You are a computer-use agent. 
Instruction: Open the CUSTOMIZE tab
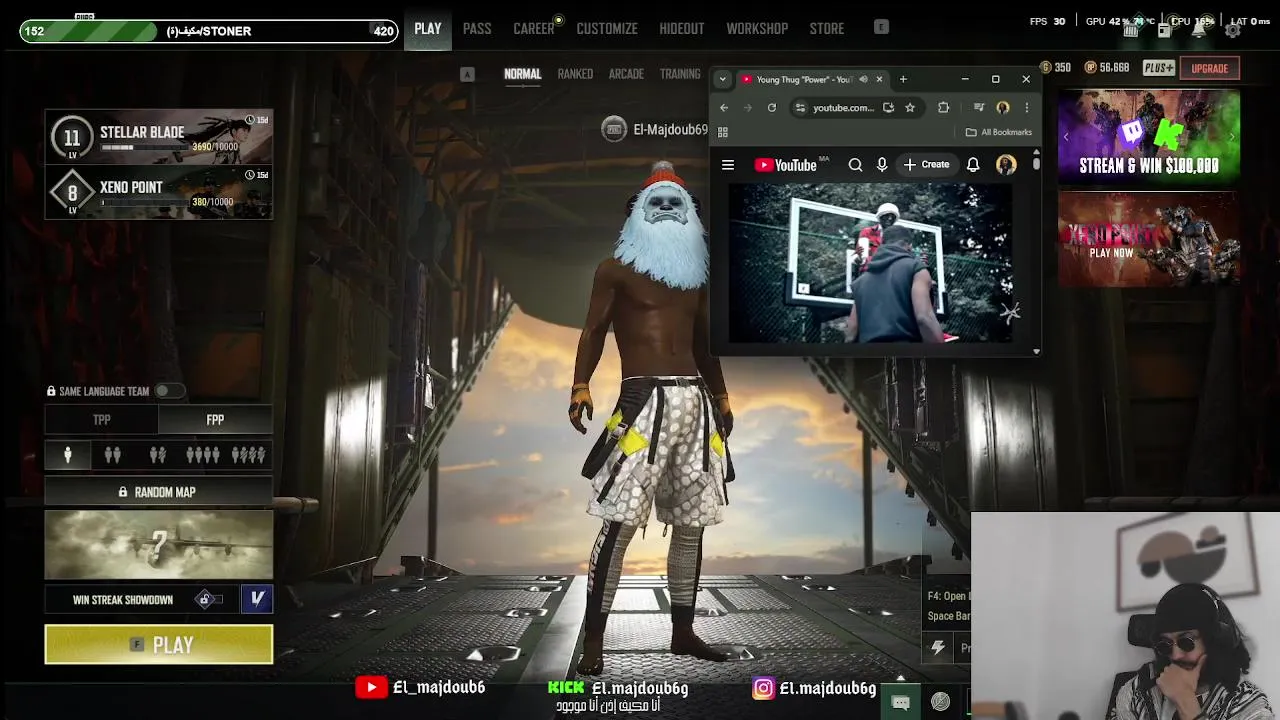coord(607,29)
